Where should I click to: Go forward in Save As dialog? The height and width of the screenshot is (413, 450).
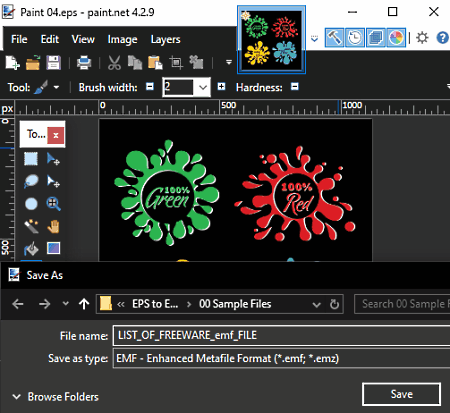coord(44,304)
